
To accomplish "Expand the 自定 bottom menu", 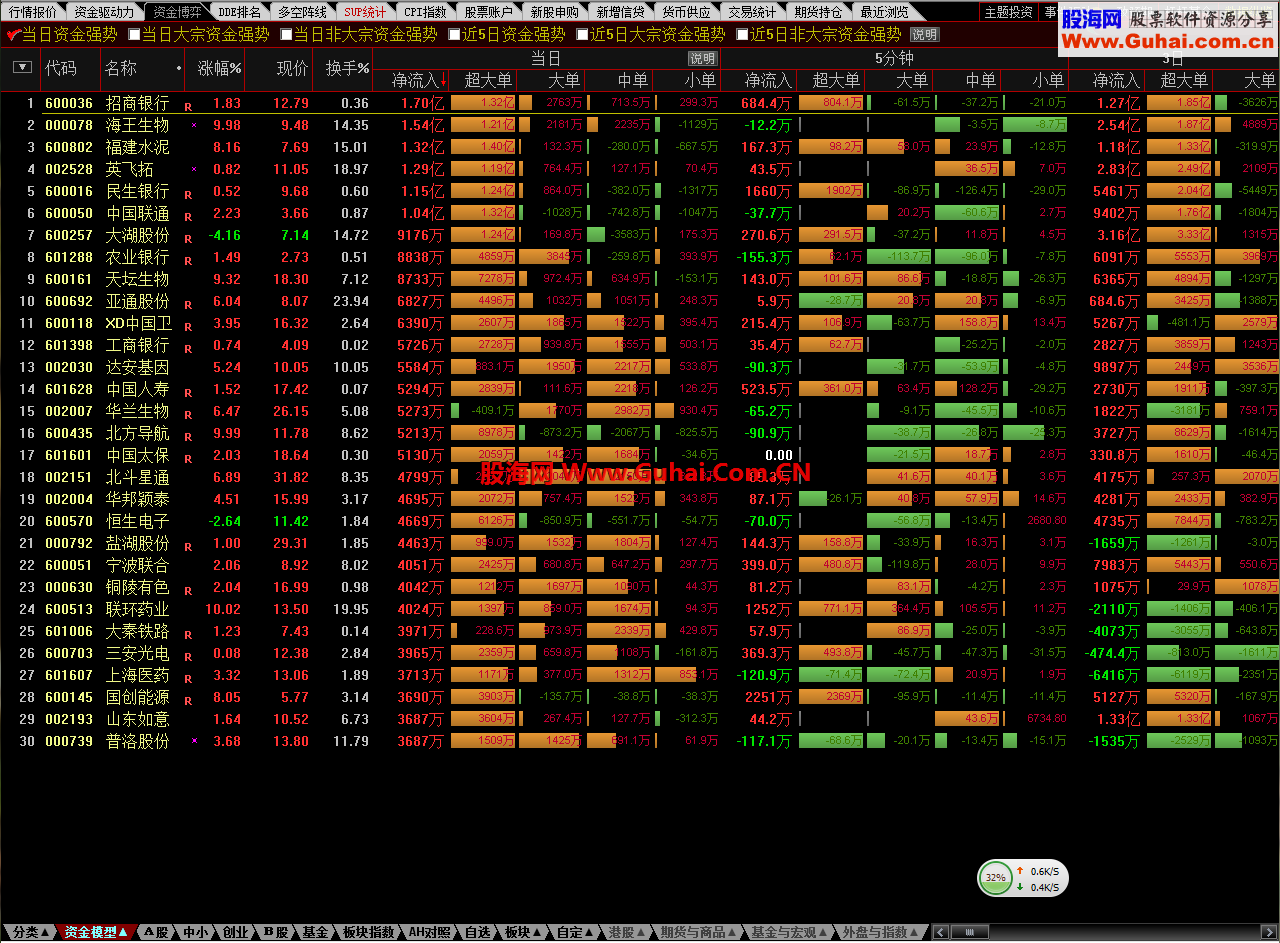I will [575, 932].
